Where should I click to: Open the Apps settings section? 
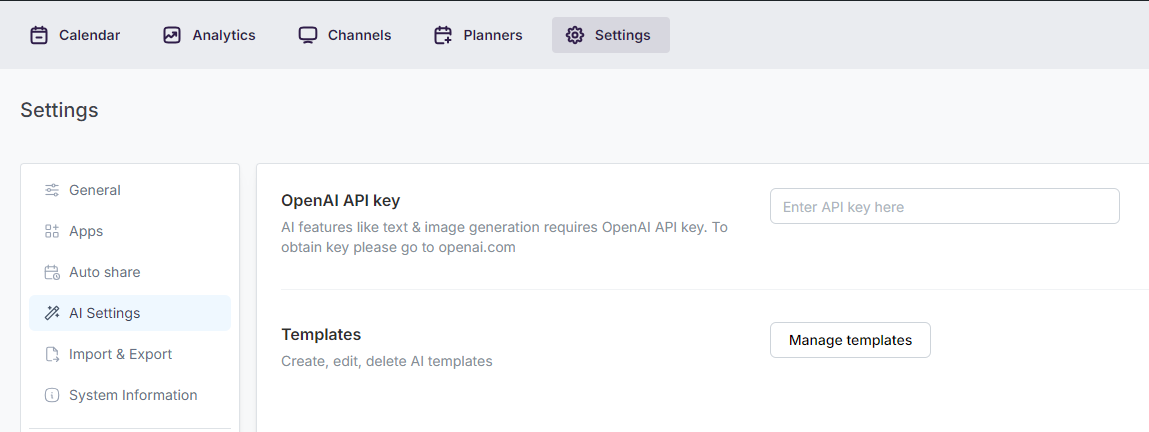click(130, 231)
